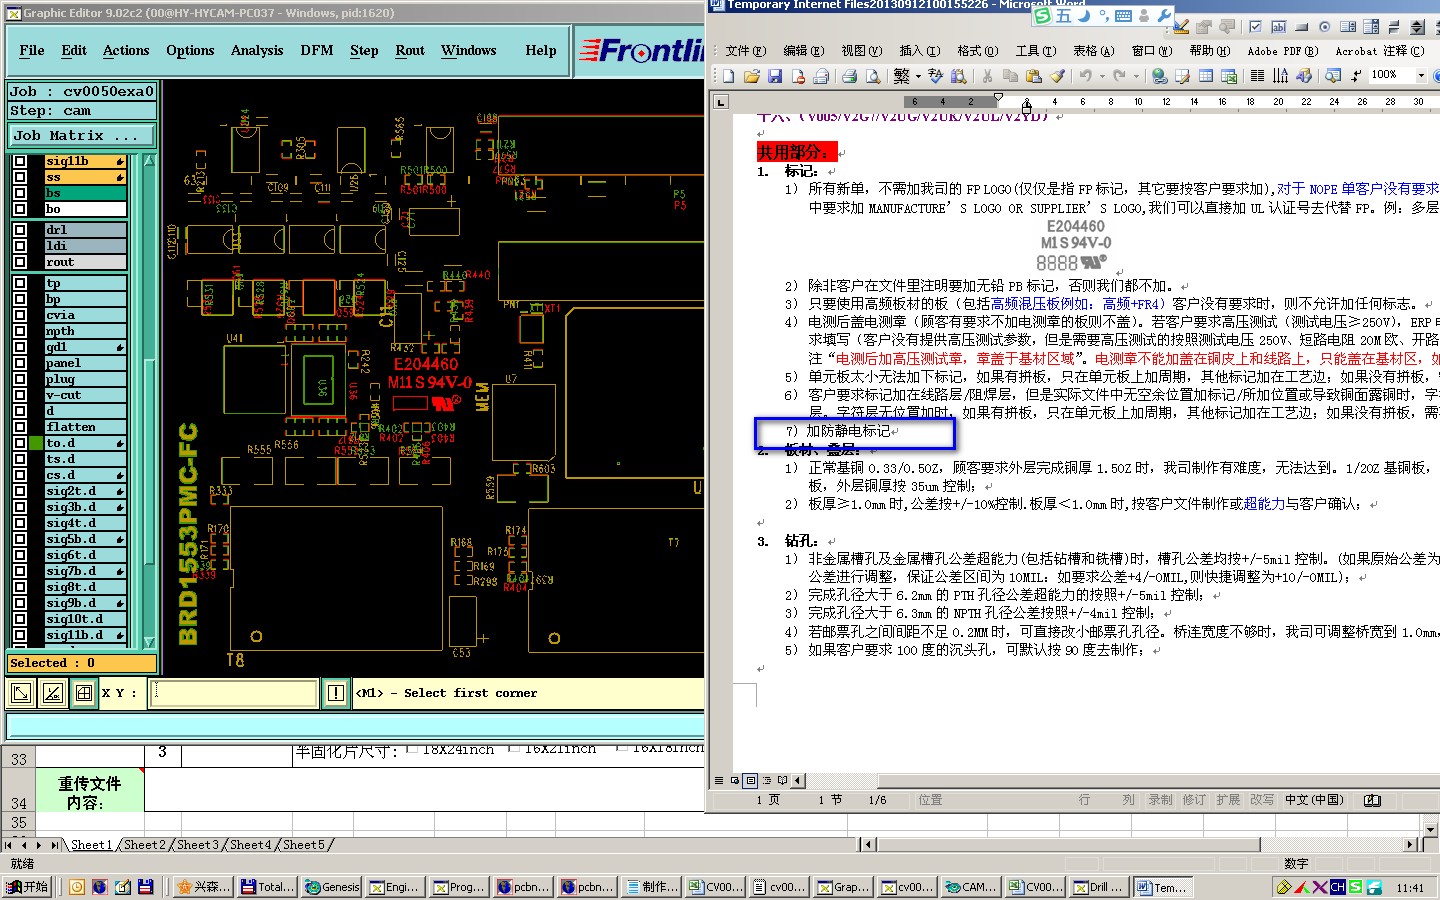Image resolution: width=1440 pixels, height=900 pixels.
Task: Select layer row bo in layer list
Action: pos(85,209)
